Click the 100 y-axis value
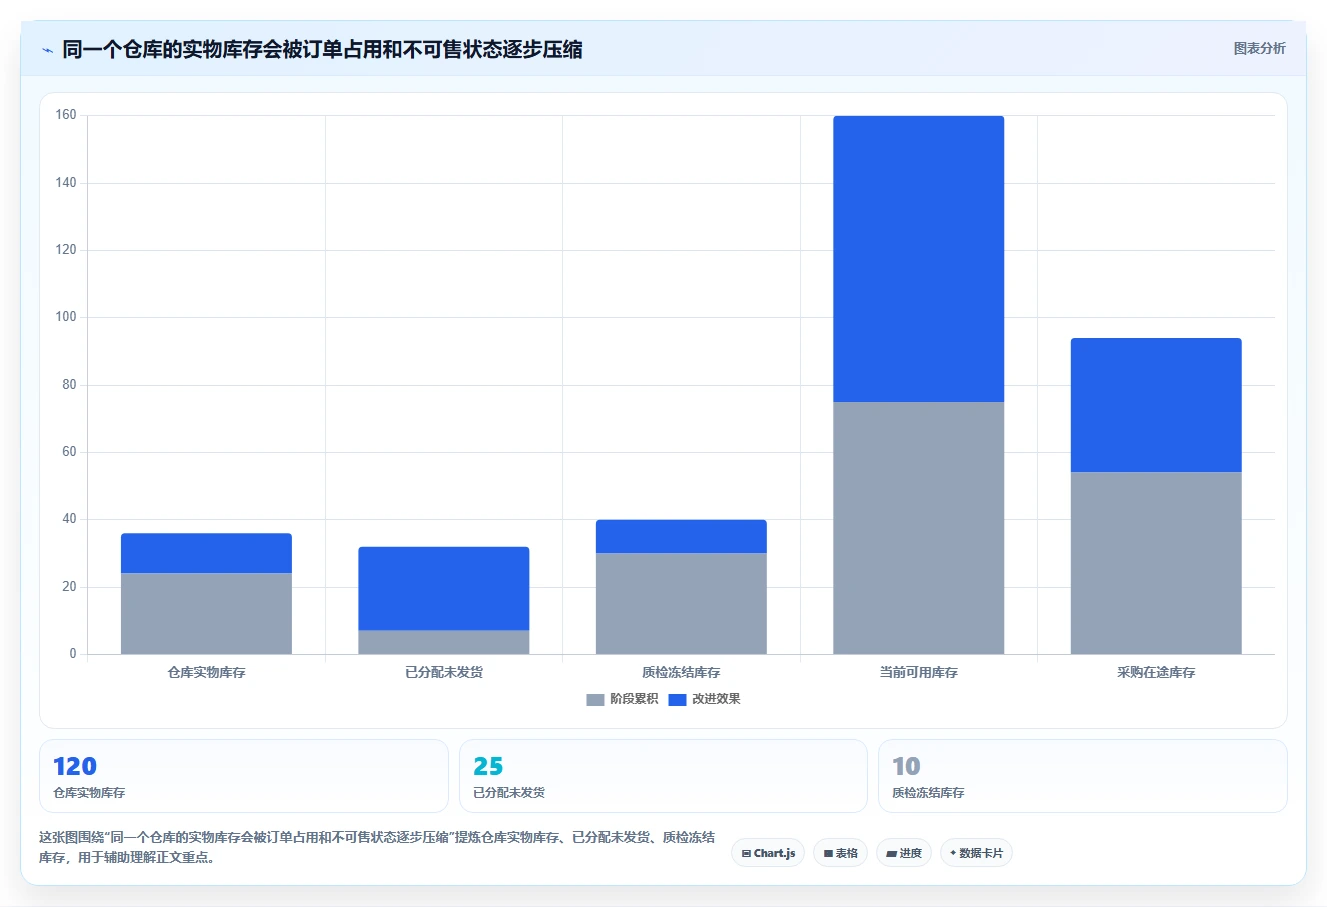The width and height of the screenshot is (1327, 907). pos(66,317)
